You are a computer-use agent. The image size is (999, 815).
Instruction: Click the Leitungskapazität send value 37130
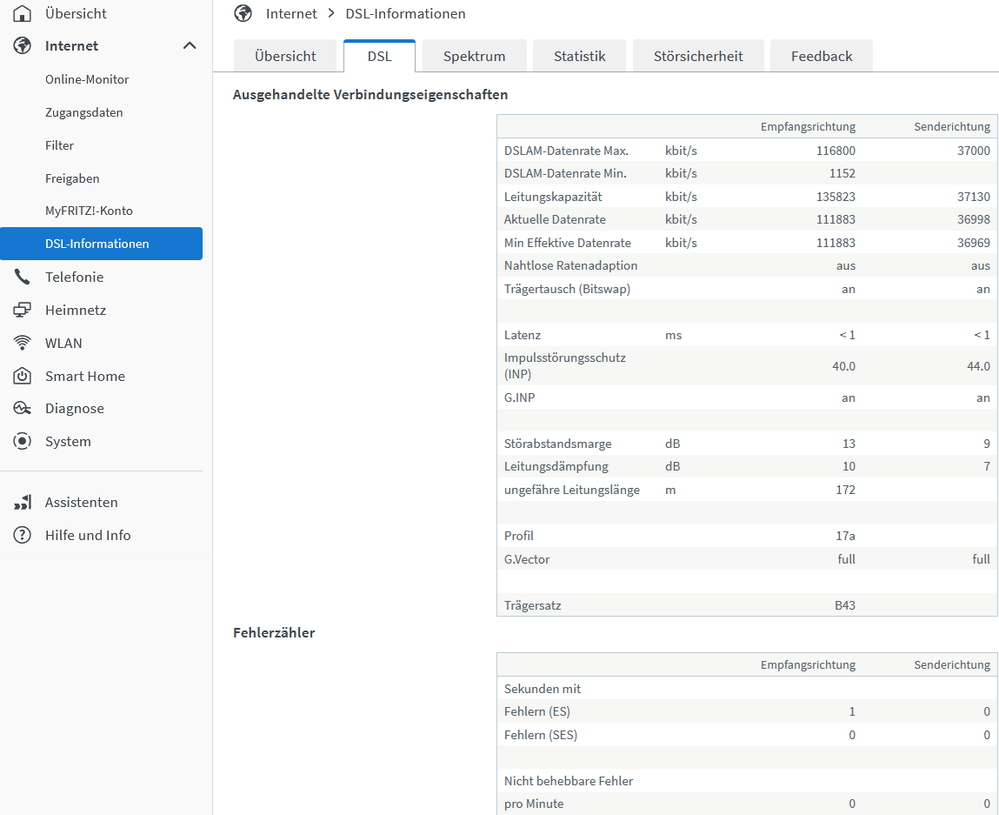[x=973, y=196]
